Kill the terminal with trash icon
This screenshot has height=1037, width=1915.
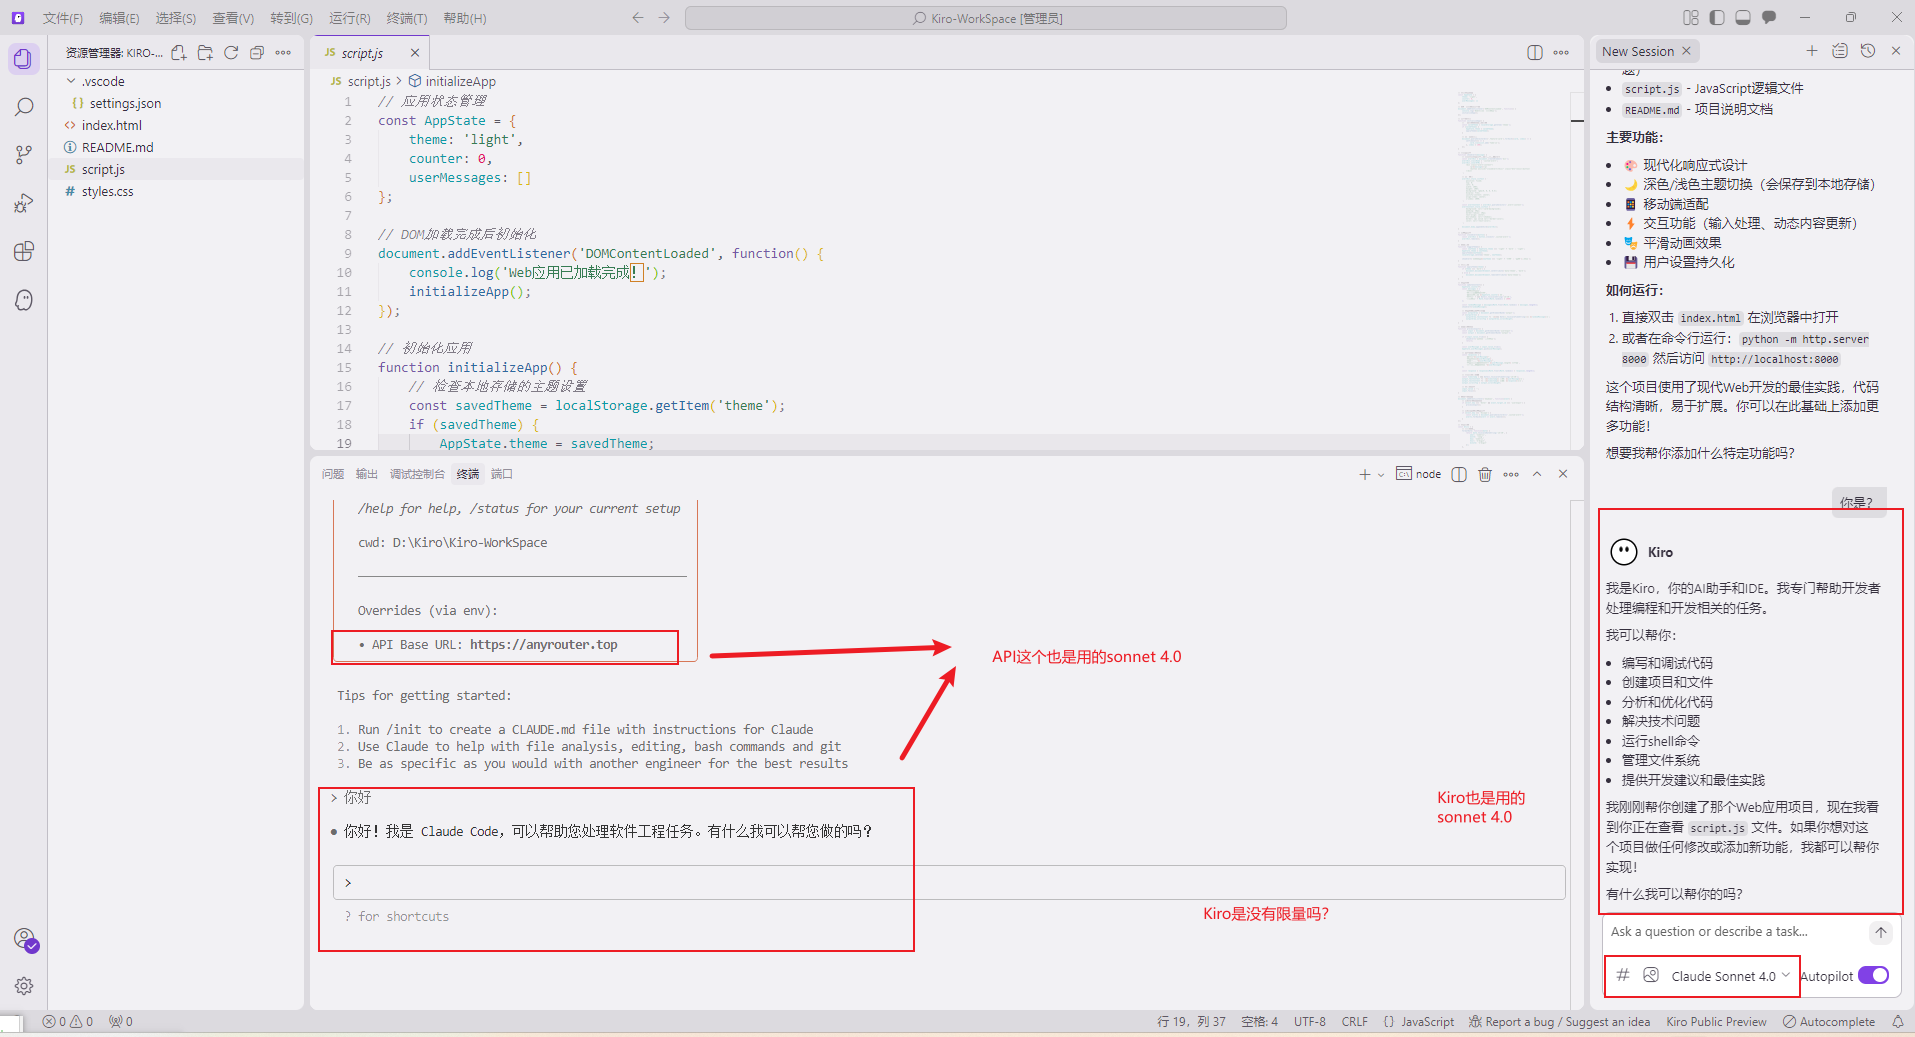pyautogui.click(x=1485, y=474)
